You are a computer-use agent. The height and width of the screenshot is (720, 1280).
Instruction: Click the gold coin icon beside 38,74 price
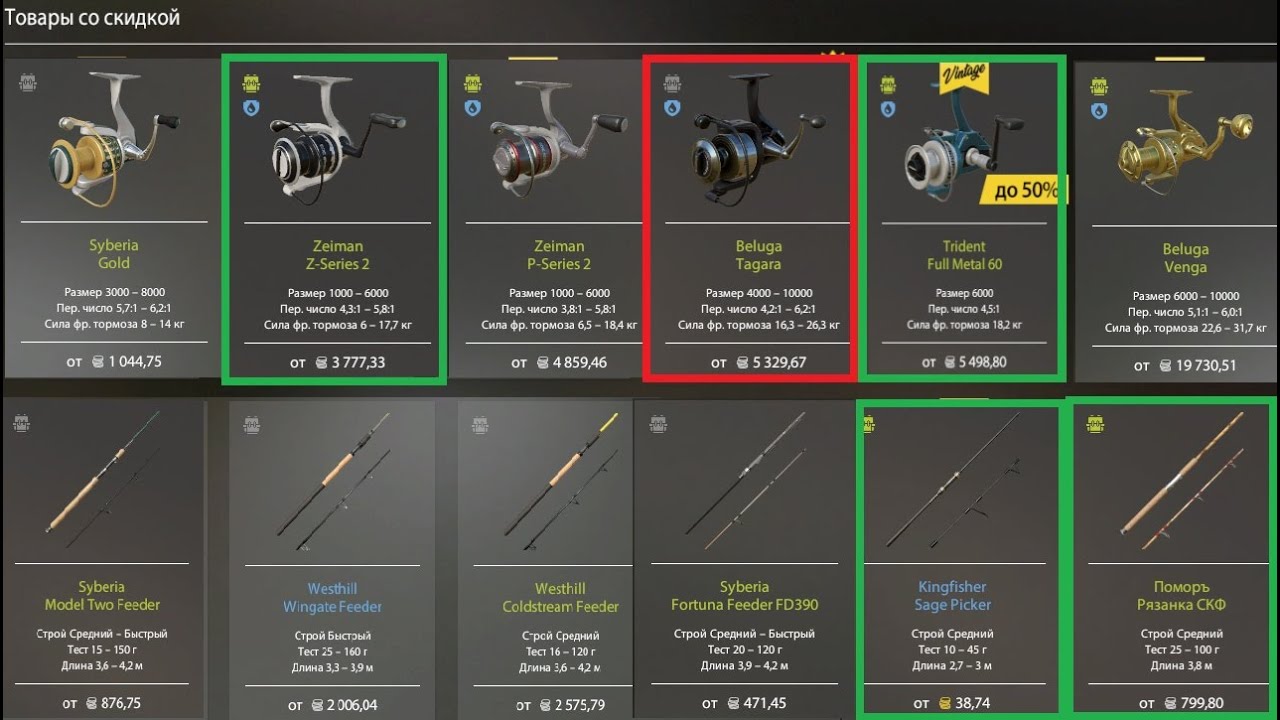[x=944, y=703]
